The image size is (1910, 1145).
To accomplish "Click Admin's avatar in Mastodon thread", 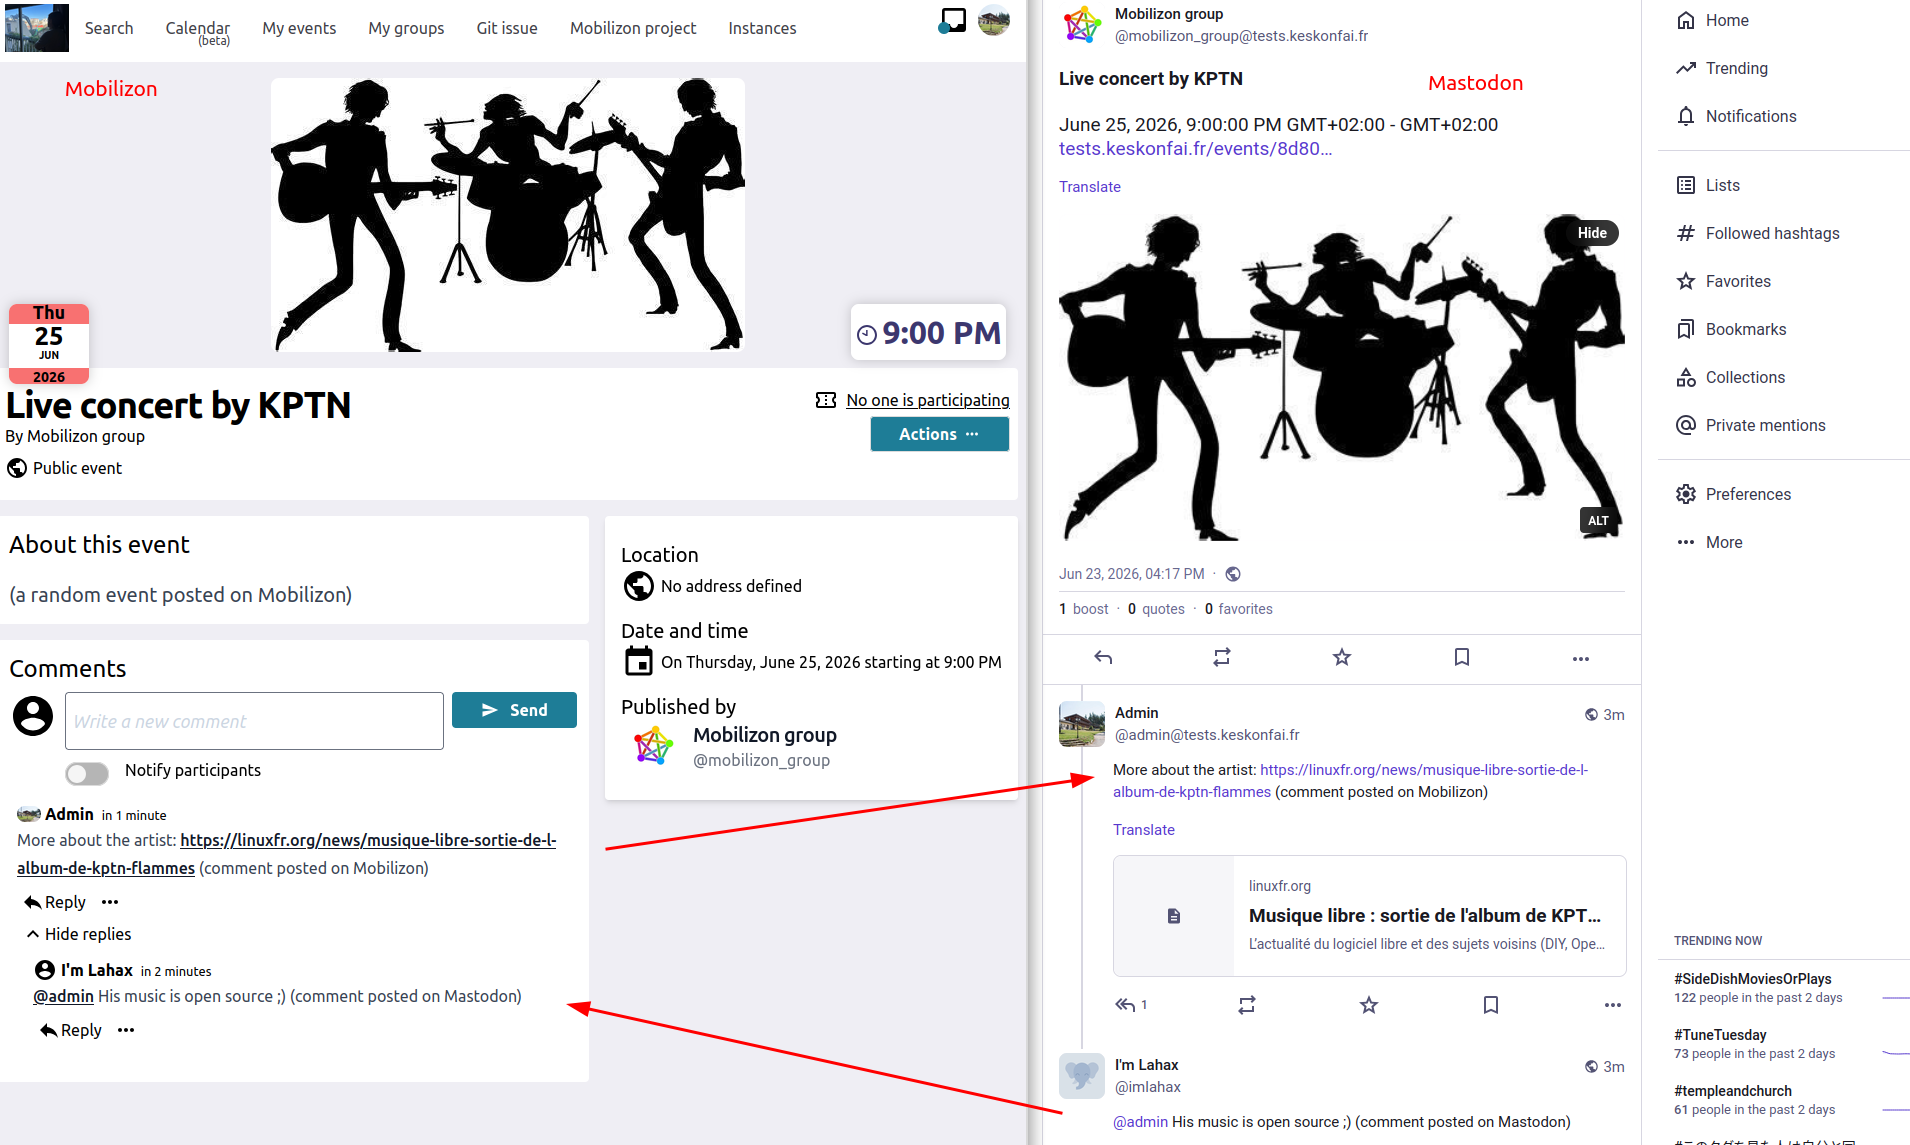I will coord(1082,724).
